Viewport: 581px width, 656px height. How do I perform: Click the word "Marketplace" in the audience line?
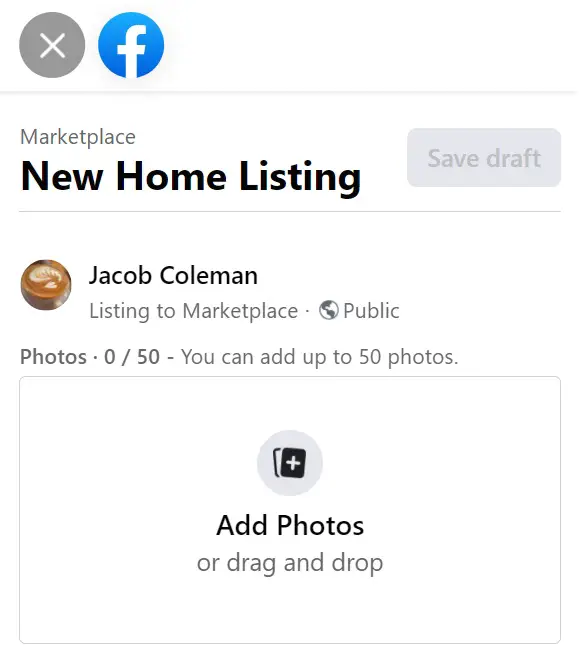click(241, 310)
